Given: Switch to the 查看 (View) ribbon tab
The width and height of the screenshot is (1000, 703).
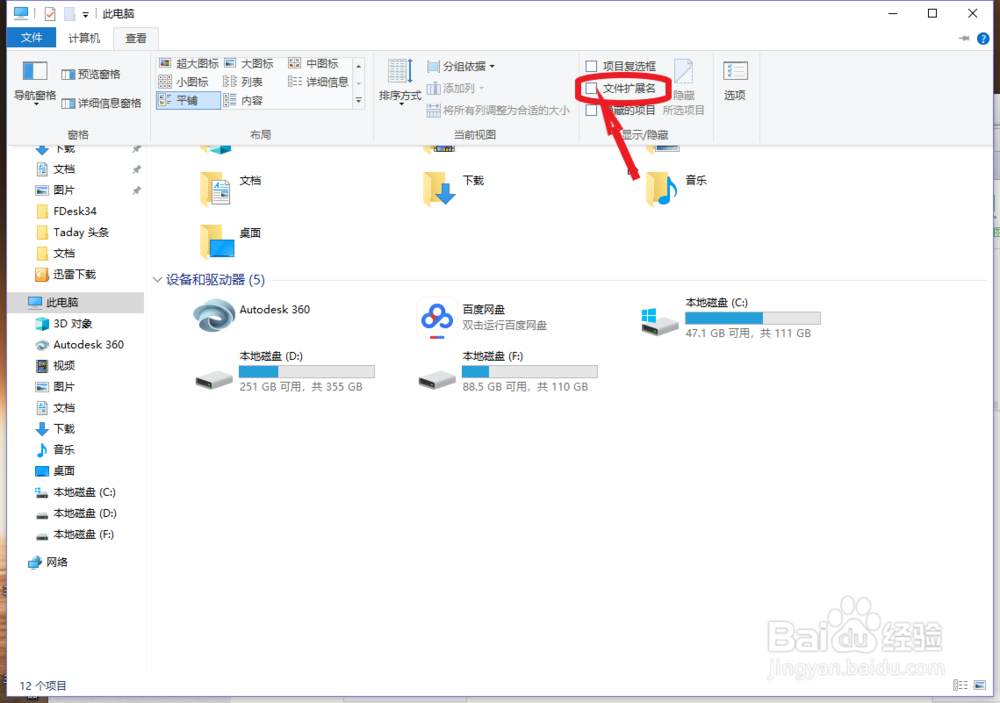Looking at the screenshot, I should (136, 37).
